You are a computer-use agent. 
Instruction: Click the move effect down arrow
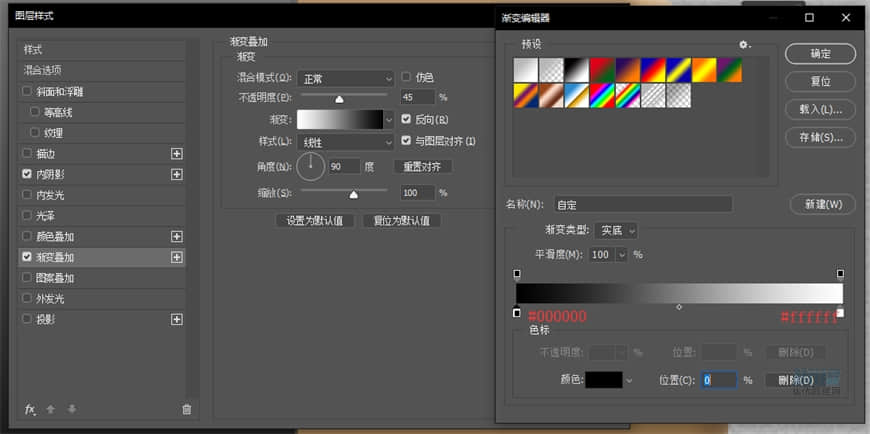click(x=72, y=410)
